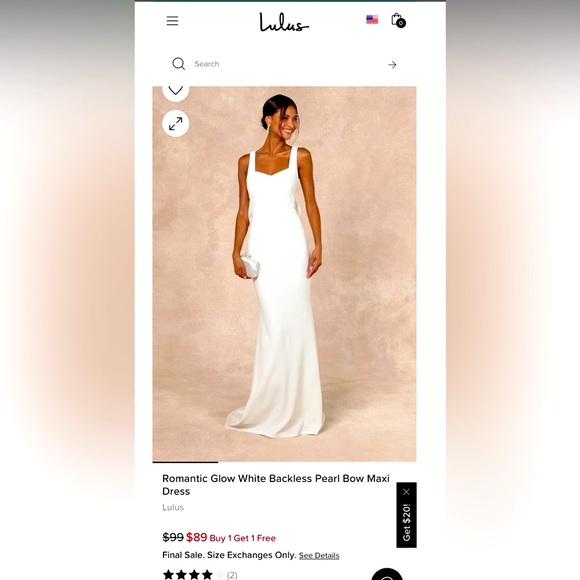
Task: Close the Get $20! promo tab
Action: (407, 492)
